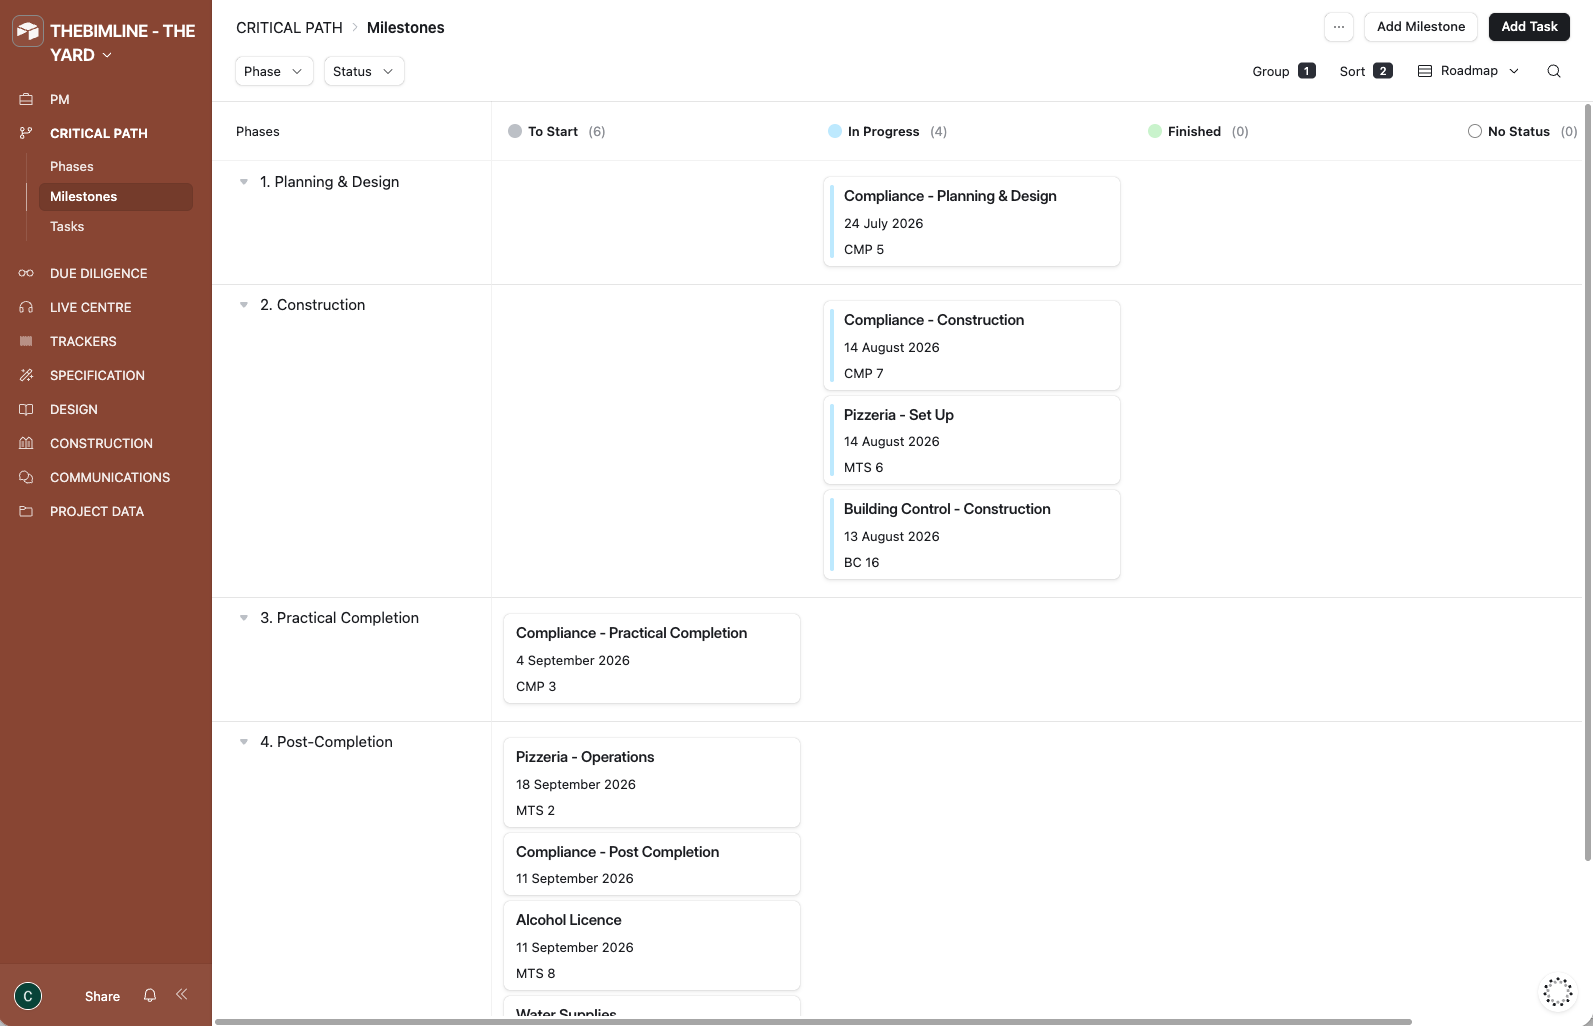Open Pizzeria - Set Up card

click(972, 440)
